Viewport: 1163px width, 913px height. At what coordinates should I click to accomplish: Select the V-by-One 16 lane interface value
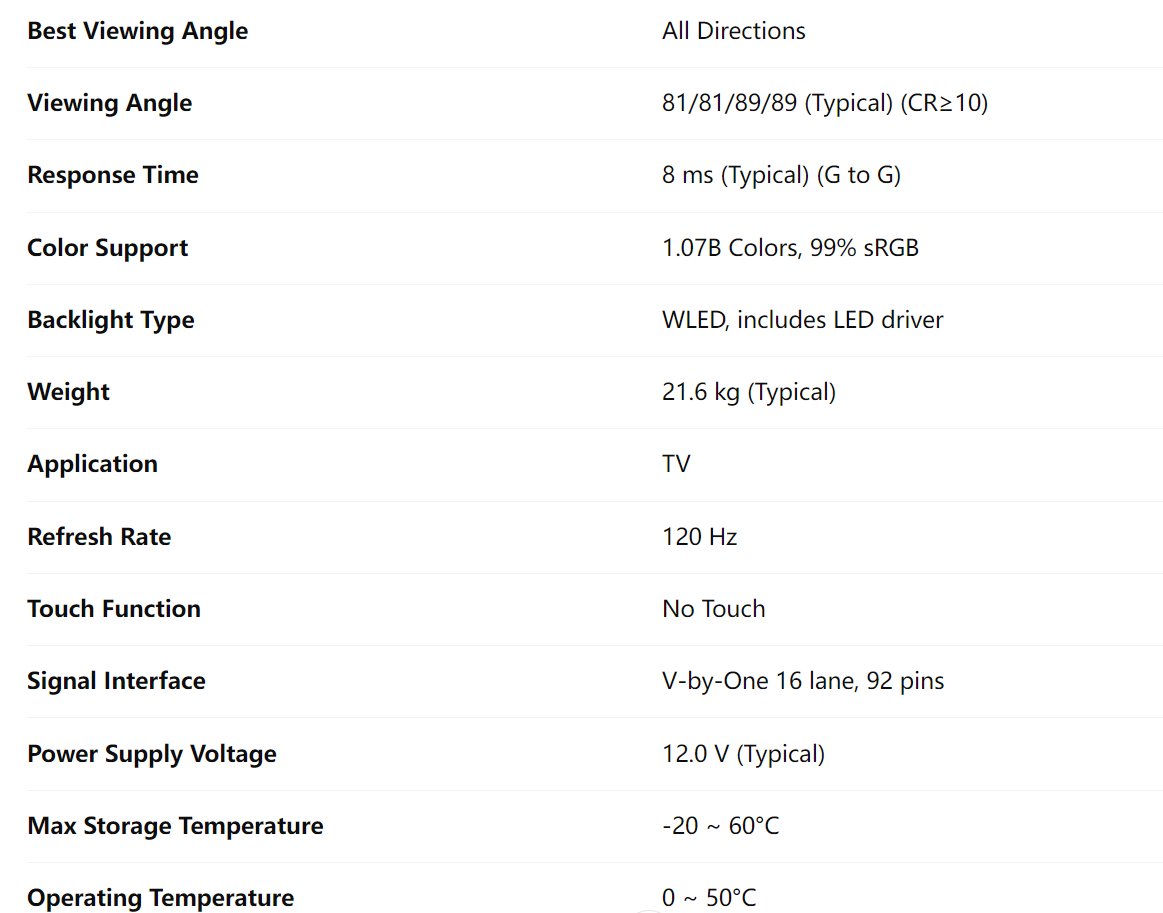coord(802,681)
